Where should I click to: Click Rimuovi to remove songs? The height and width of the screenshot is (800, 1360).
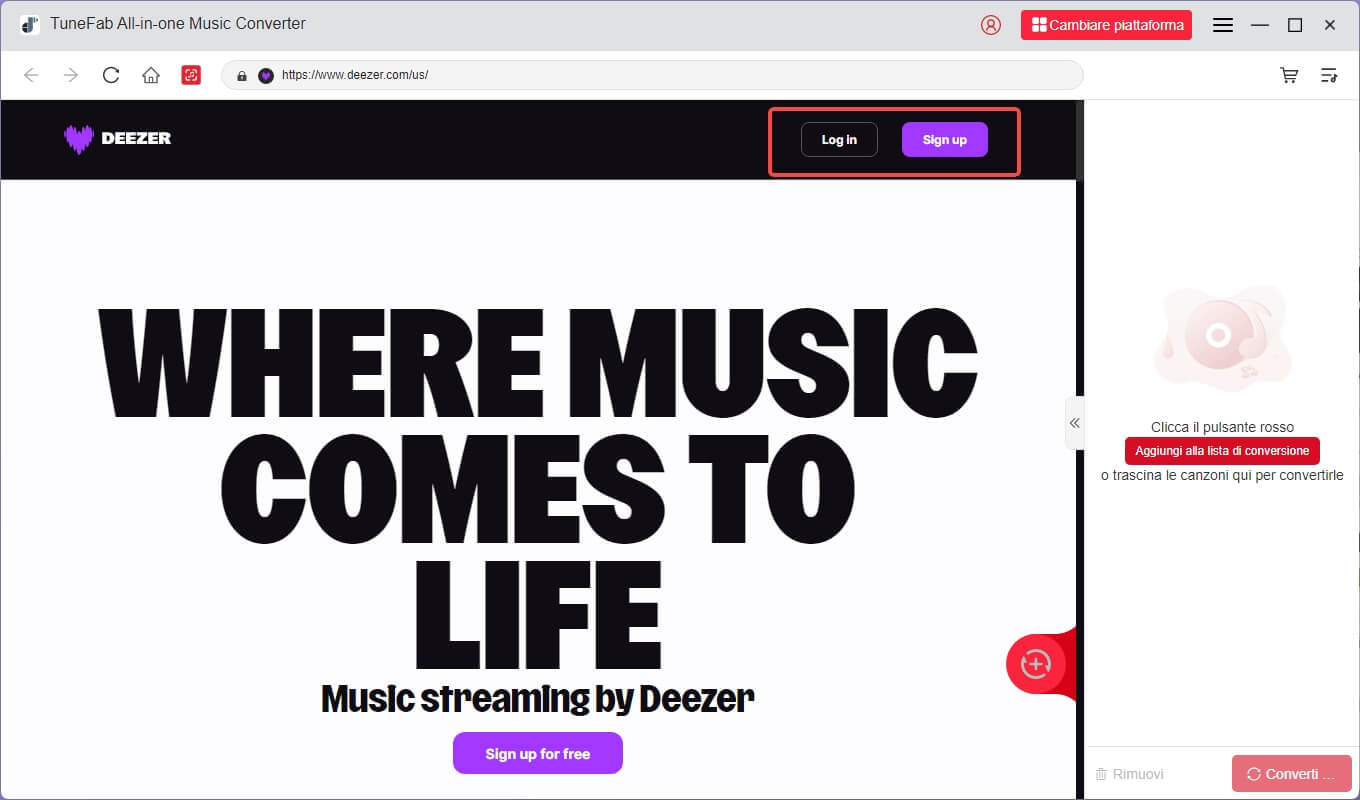pos(1130,774)
